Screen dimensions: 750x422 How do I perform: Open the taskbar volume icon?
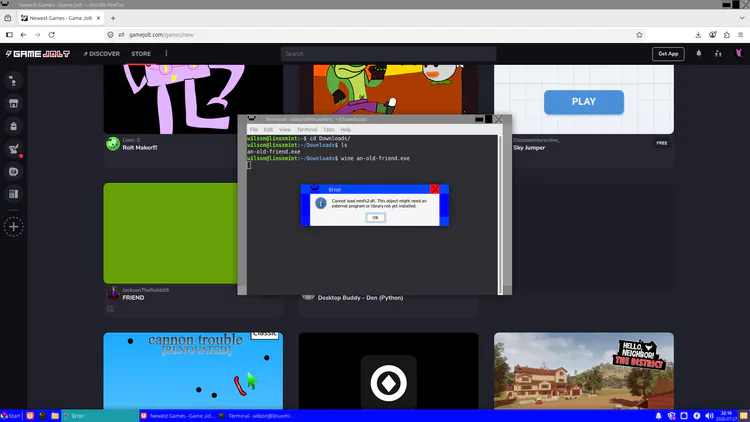(709, 416)
